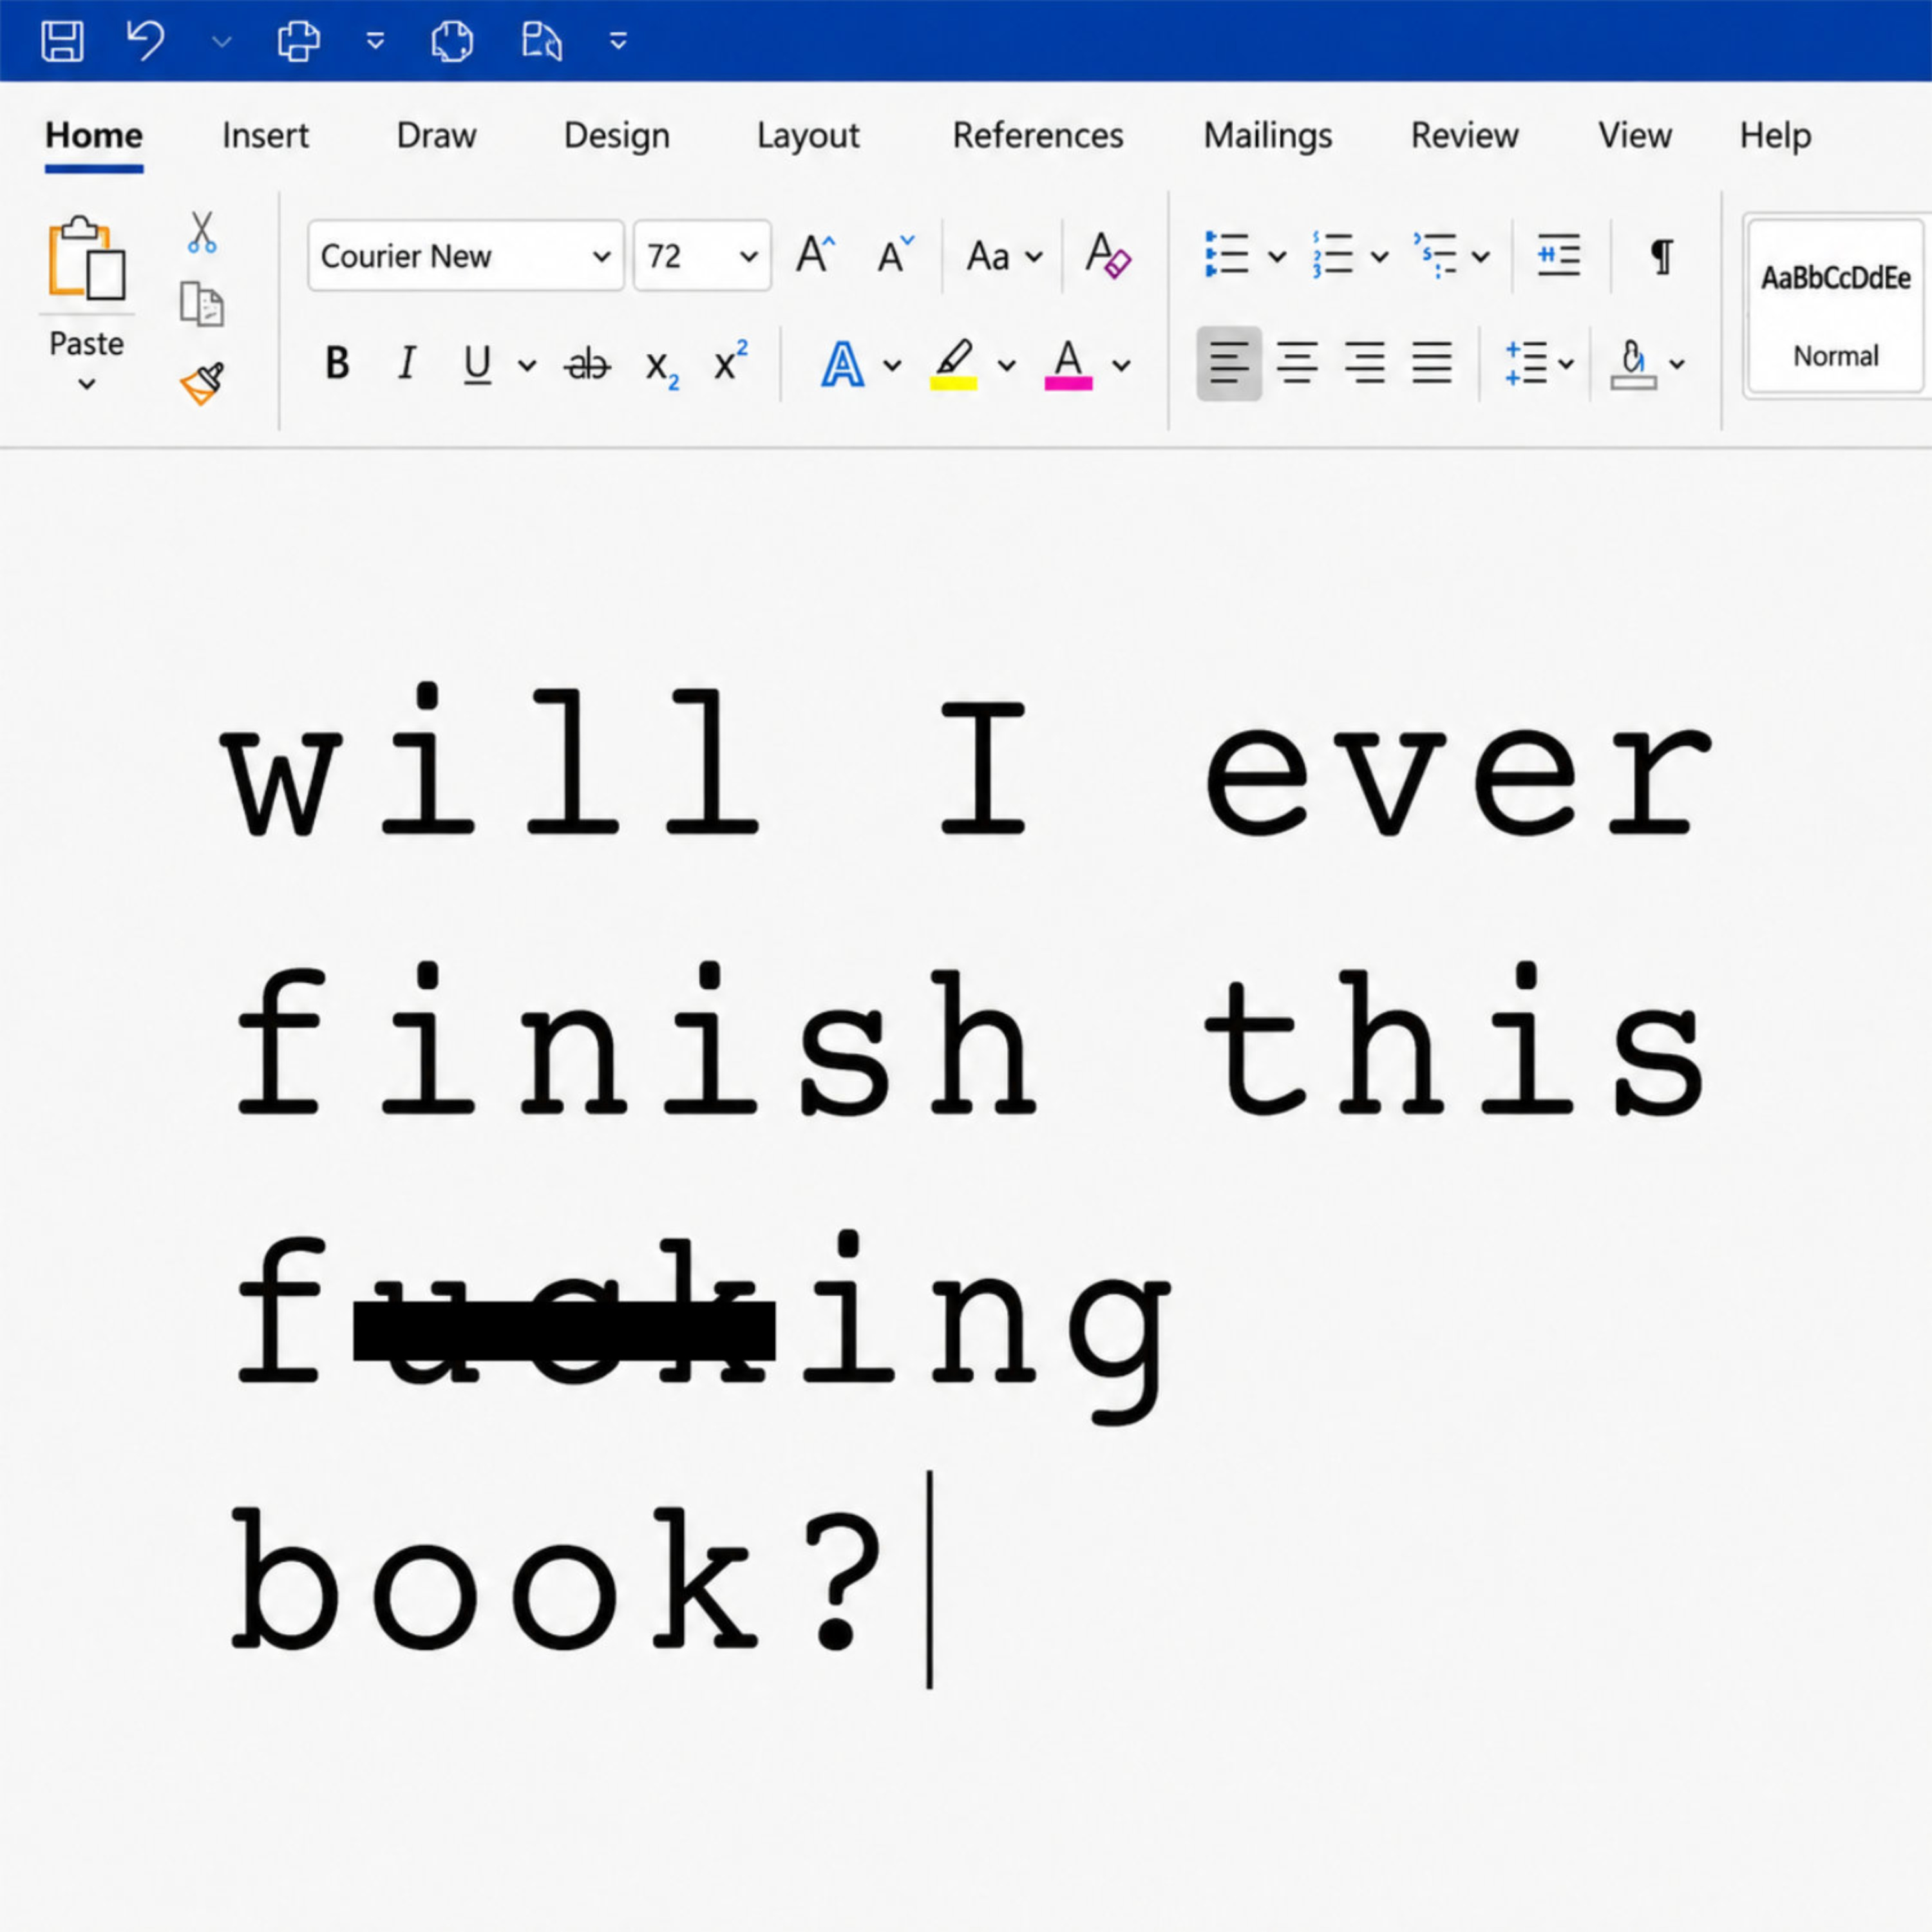Expand the underline style arrow
This screenshot has width=1932, height=1932.
(527, 366)
